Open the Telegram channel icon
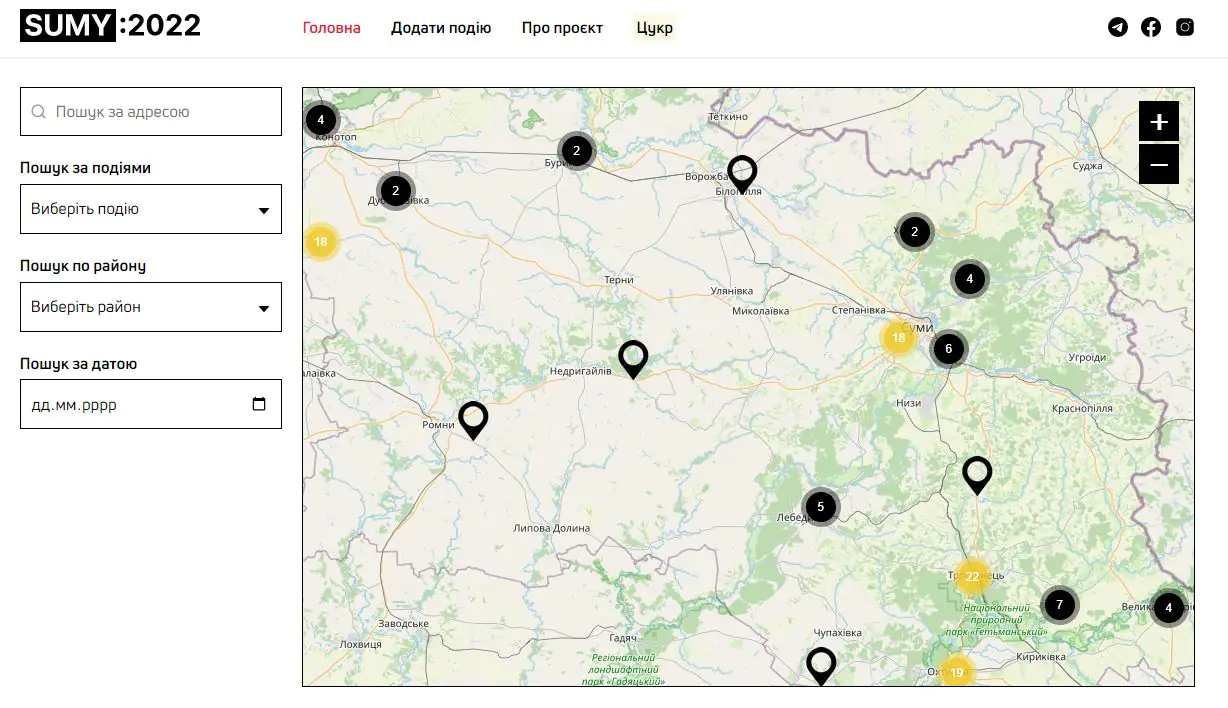The height and width of the screenshot is (708, 1228). tap(1117, 27)
